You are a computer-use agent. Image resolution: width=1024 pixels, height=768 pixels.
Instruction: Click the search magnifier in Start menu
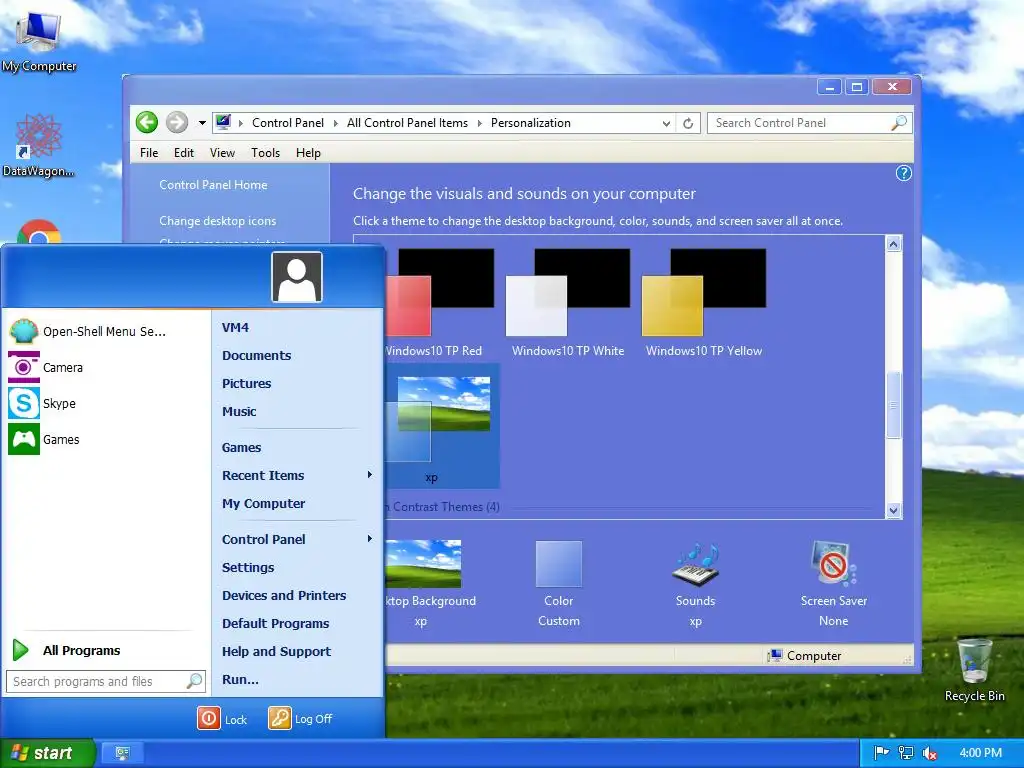195,681
